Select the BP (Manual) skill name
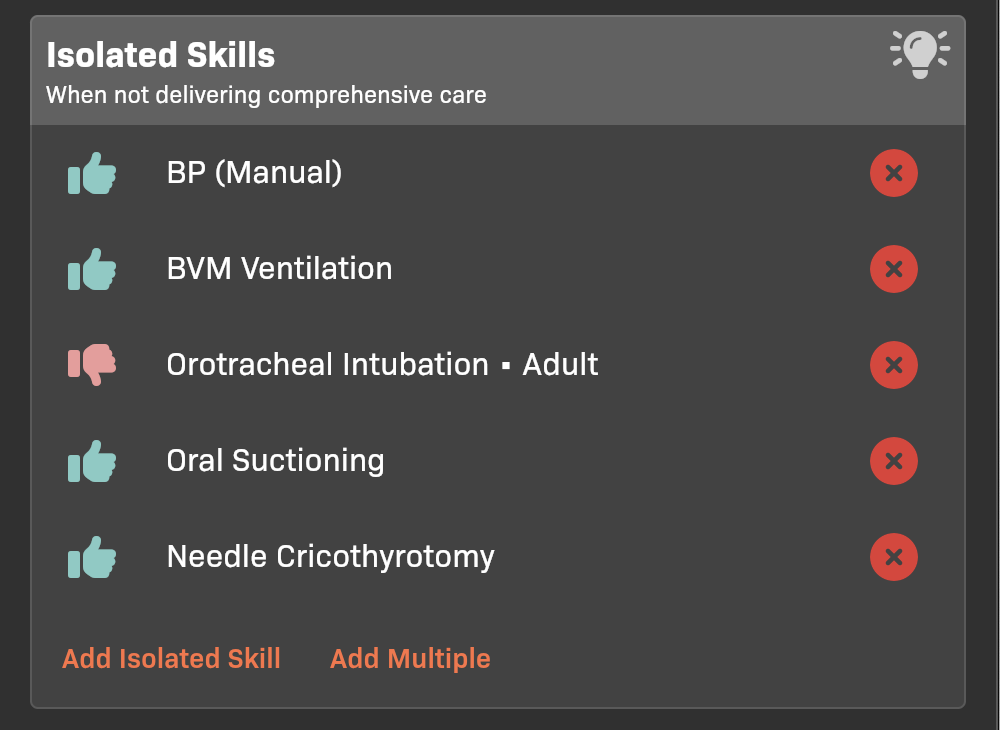Image resolution: width=1000 pixels, height=730 pixels. point(254,173)
